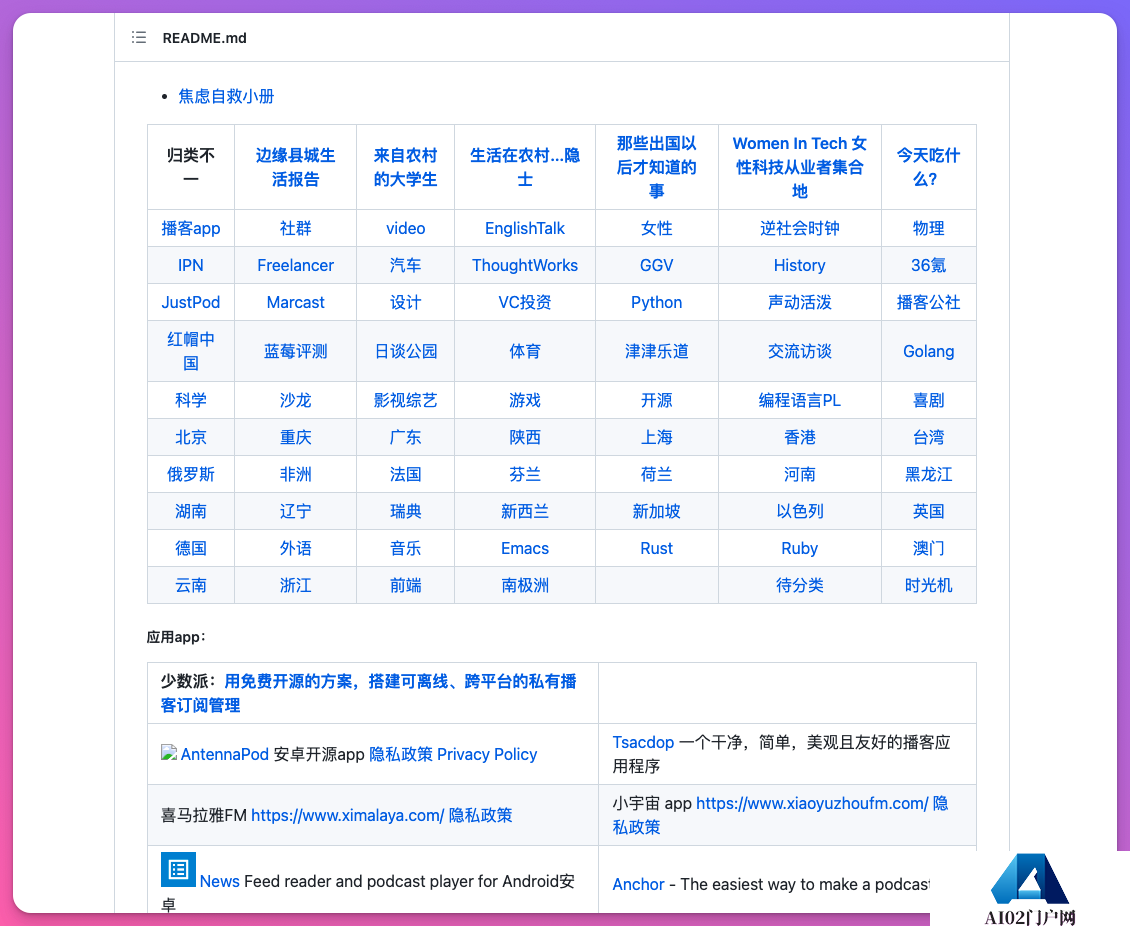Open 那些出国以后才知道的事 link
Viewport: 1130px width, 926px height.
coord(657,167)
